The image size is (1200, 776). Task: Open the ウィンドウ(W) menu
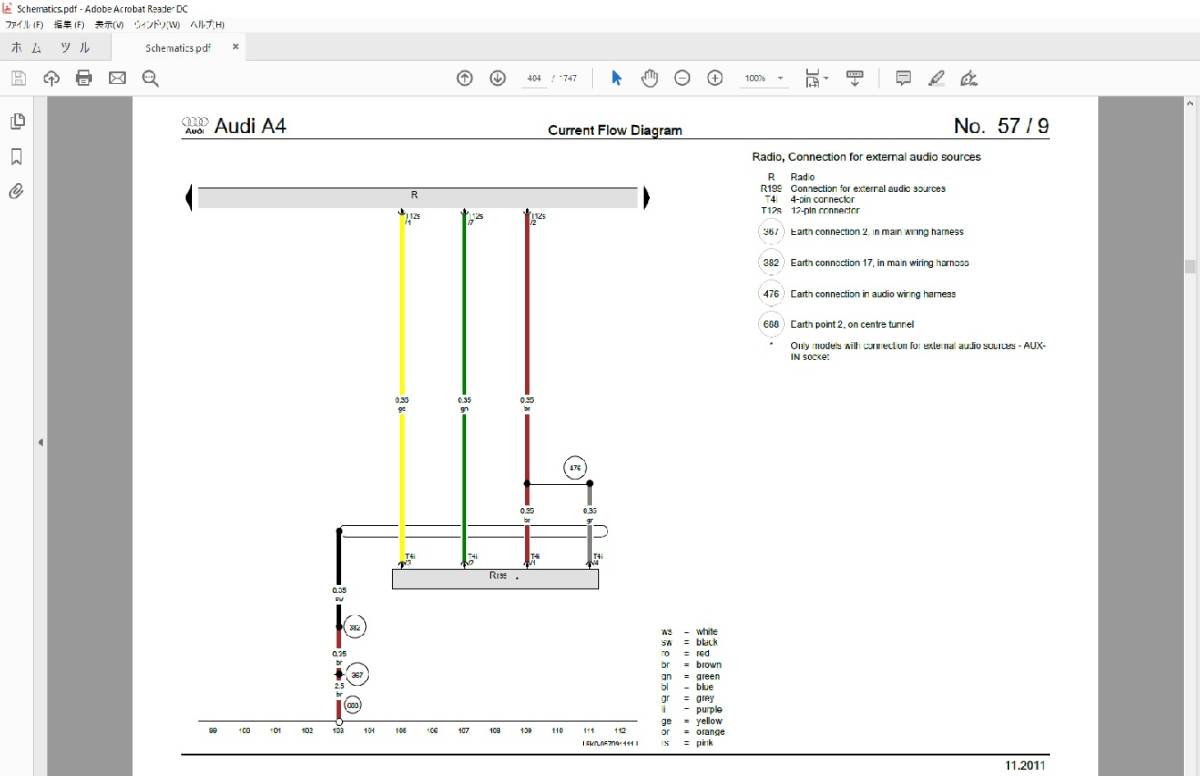158,24
